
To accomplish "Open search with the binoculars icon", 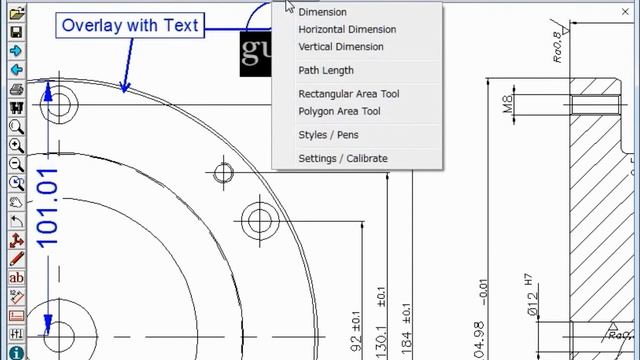I will pos(16,108).
